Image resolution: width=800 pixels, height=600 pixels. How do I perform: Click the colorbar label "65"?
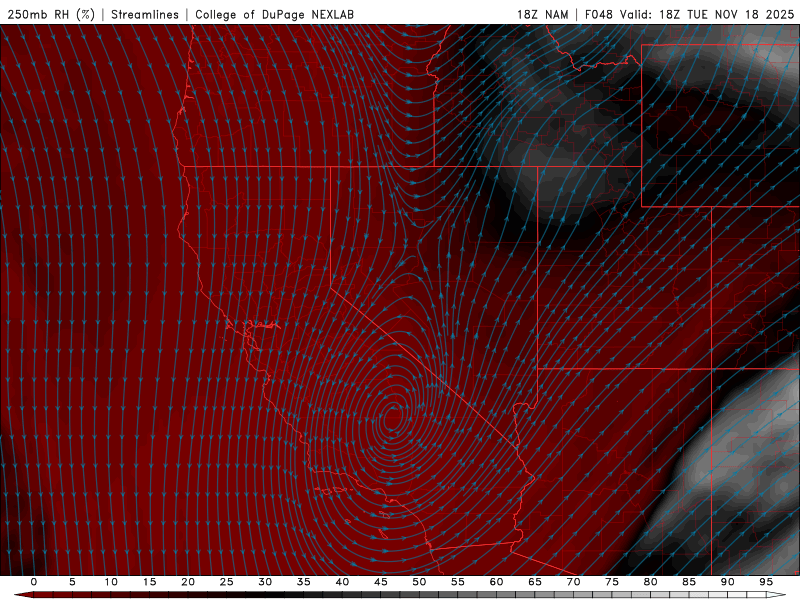535,582
